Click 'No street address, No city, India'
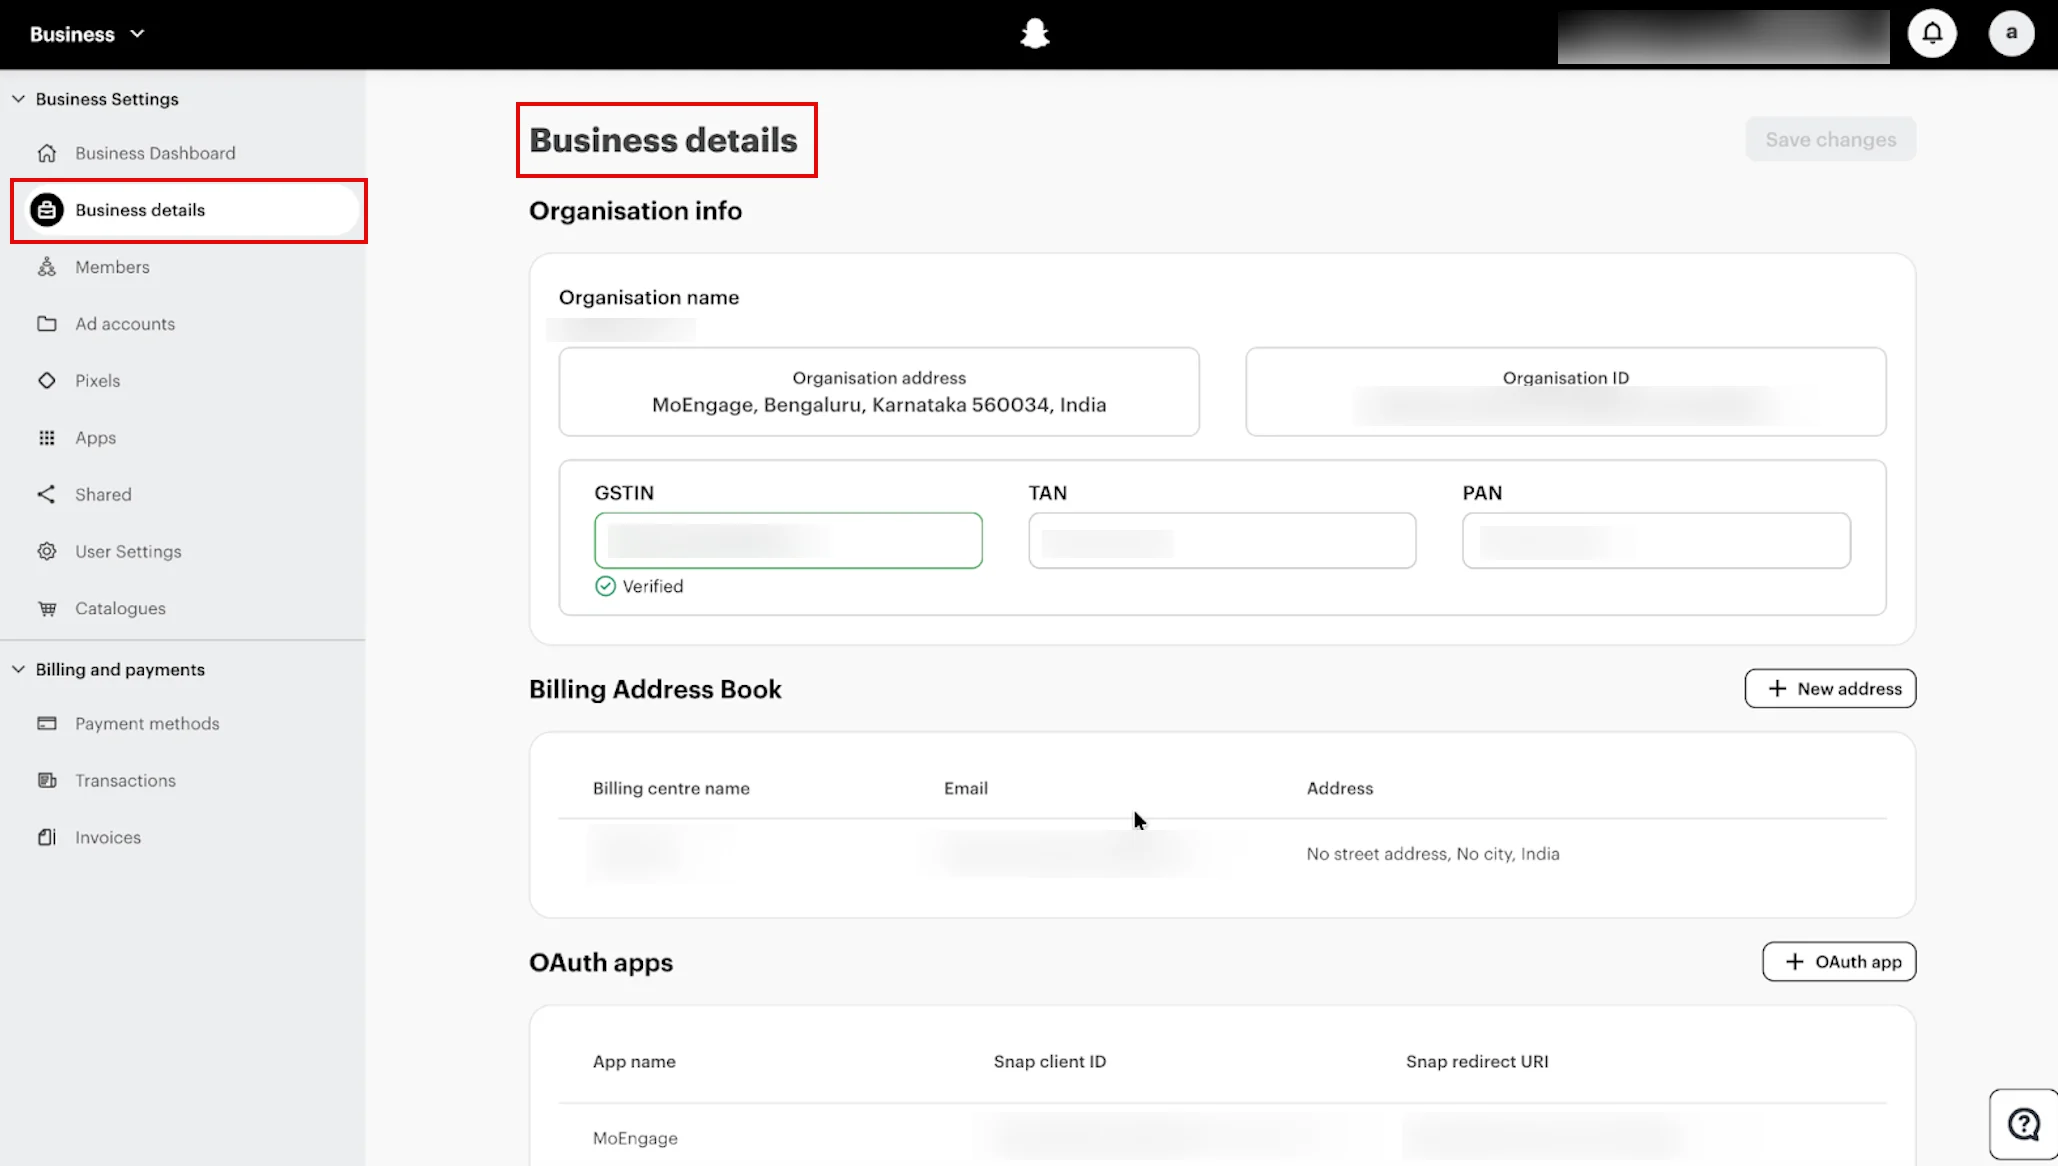 (1433, 854)
